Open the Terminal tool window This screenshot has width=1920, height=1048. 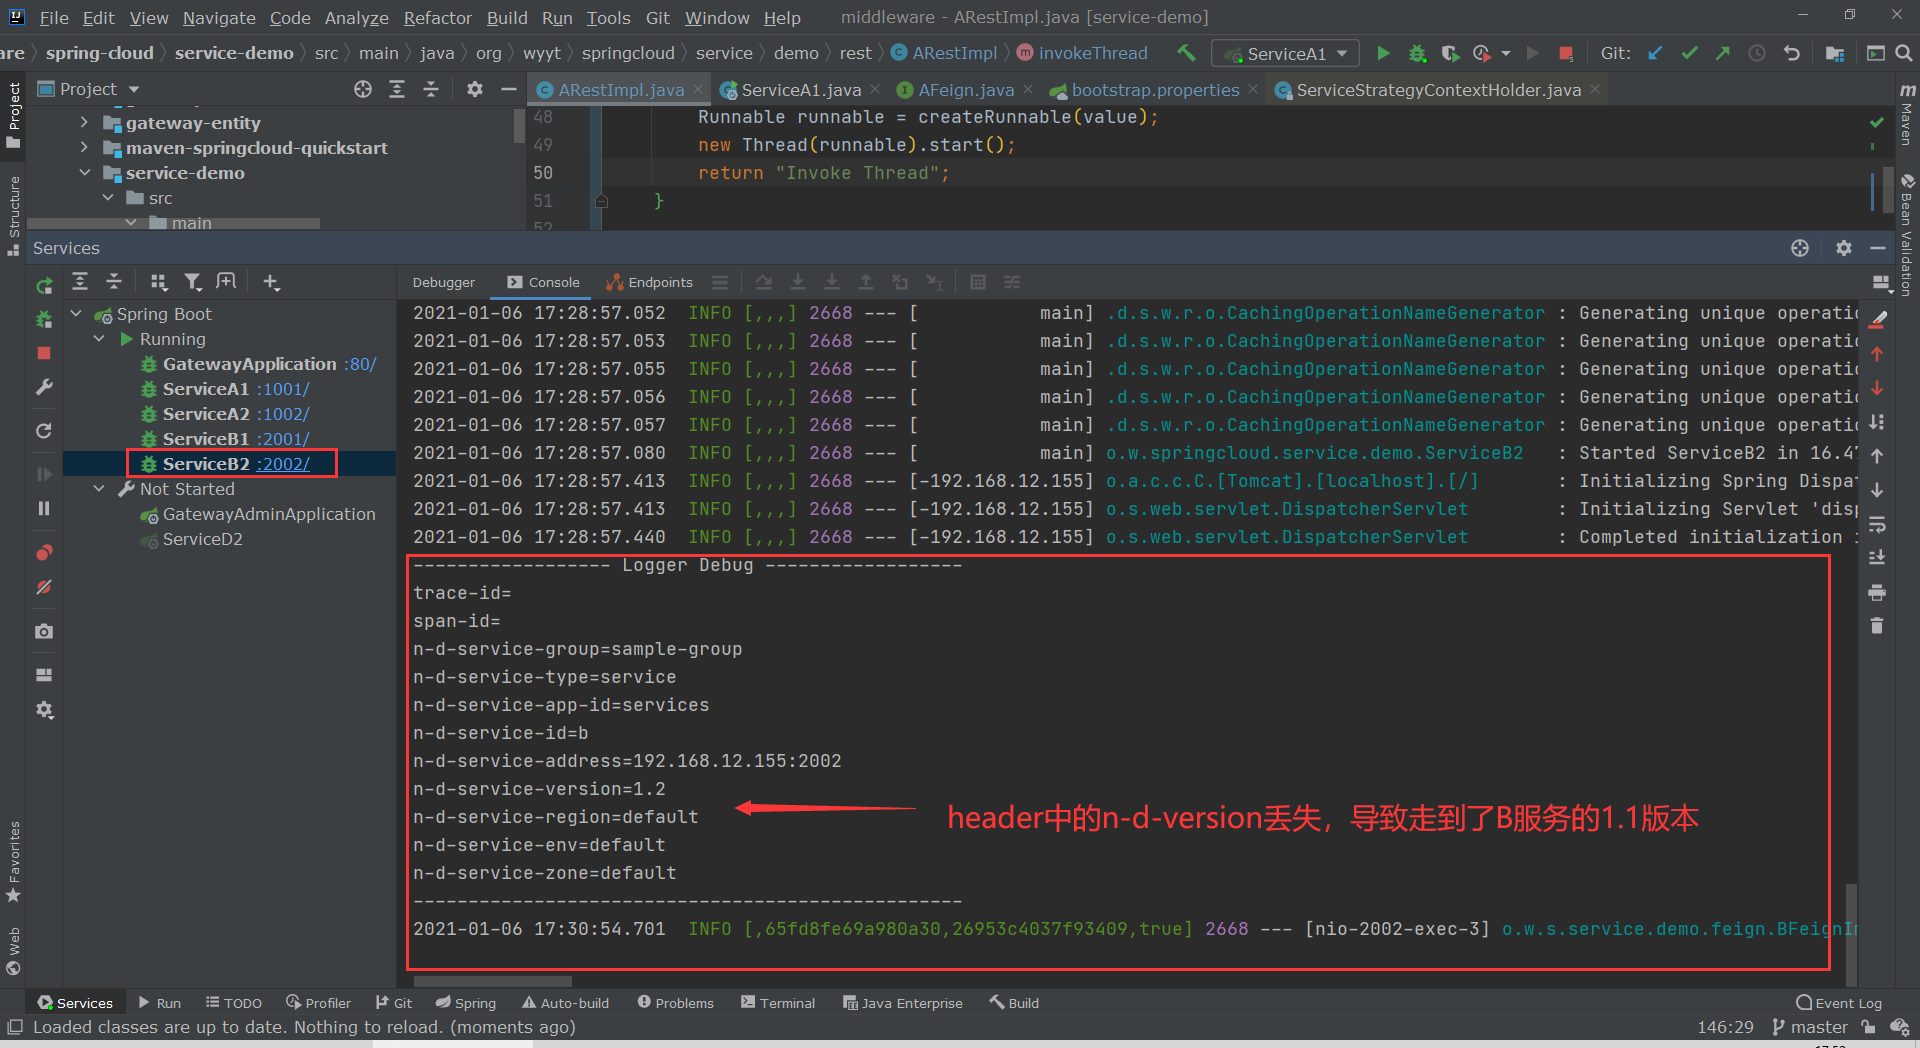click(x=787, y=1002)
